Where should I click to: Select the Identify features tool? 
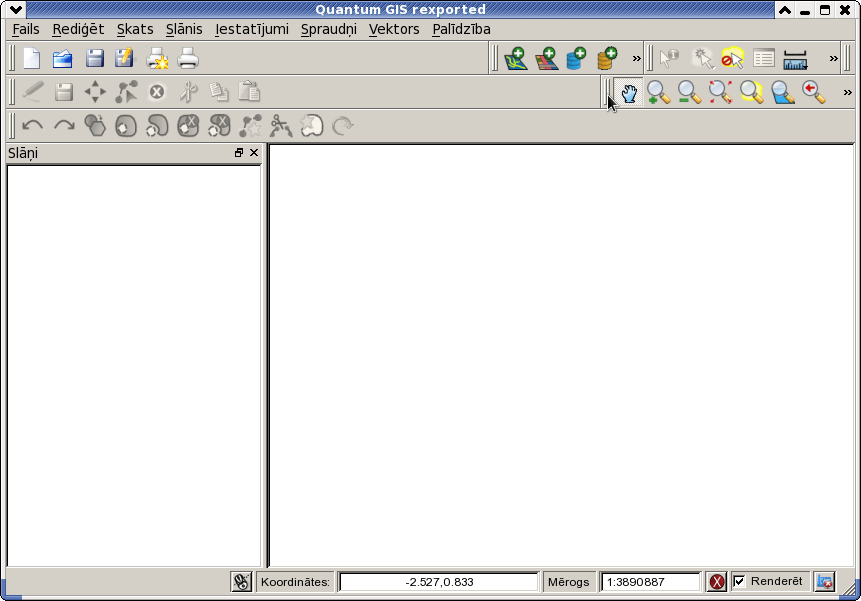[x=669, y=58]
